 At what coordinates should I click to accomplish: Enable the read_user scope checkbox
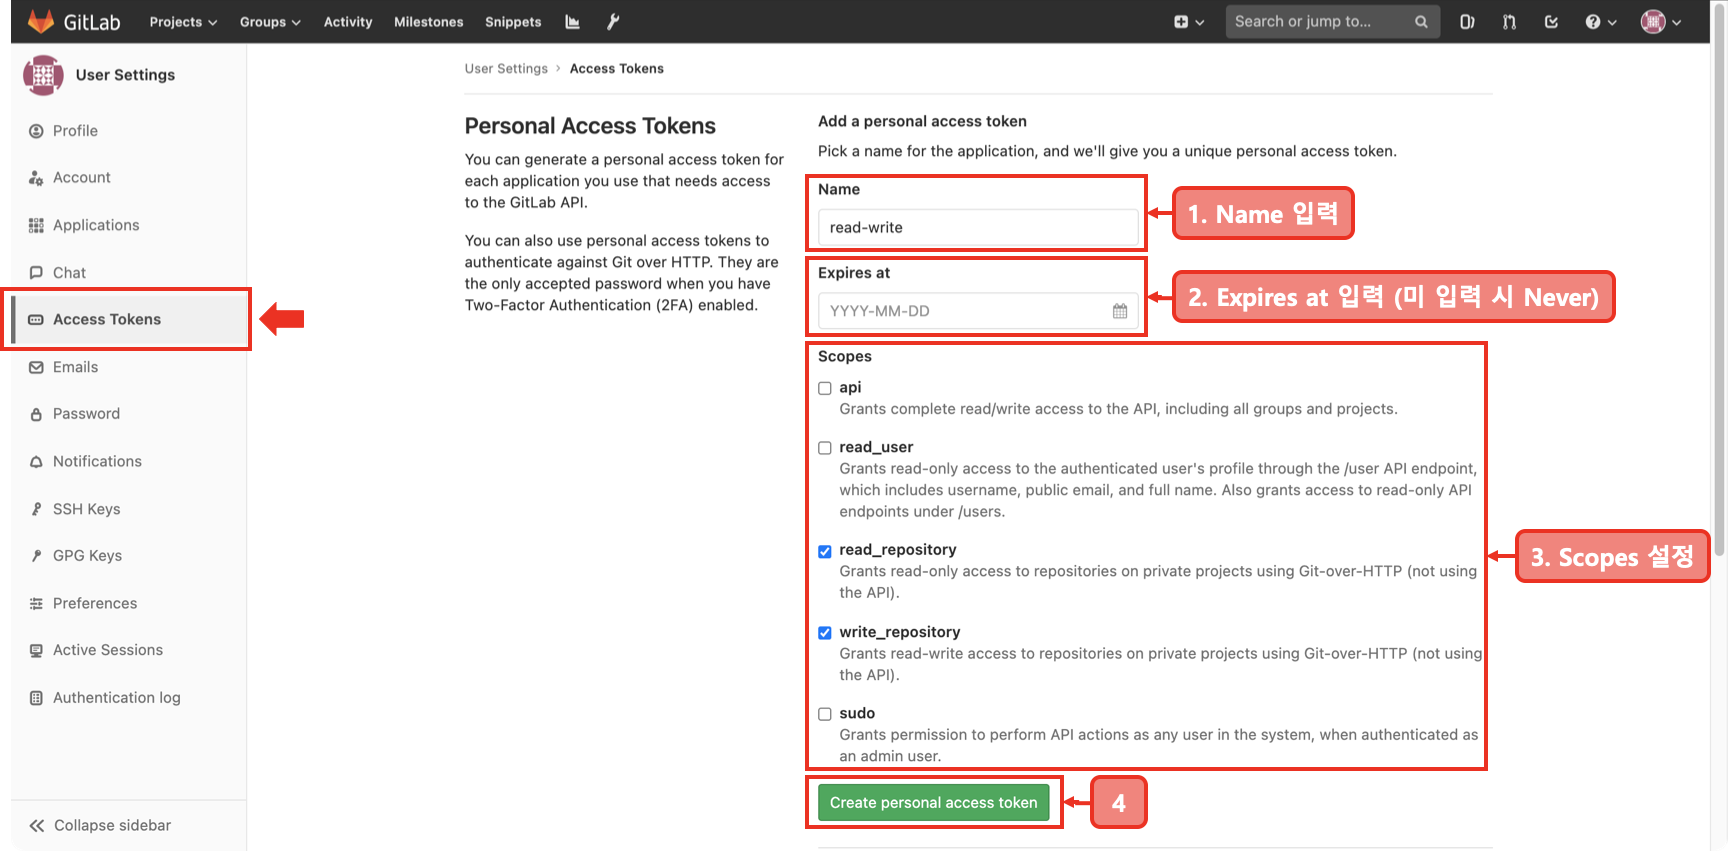pos(825,448)
